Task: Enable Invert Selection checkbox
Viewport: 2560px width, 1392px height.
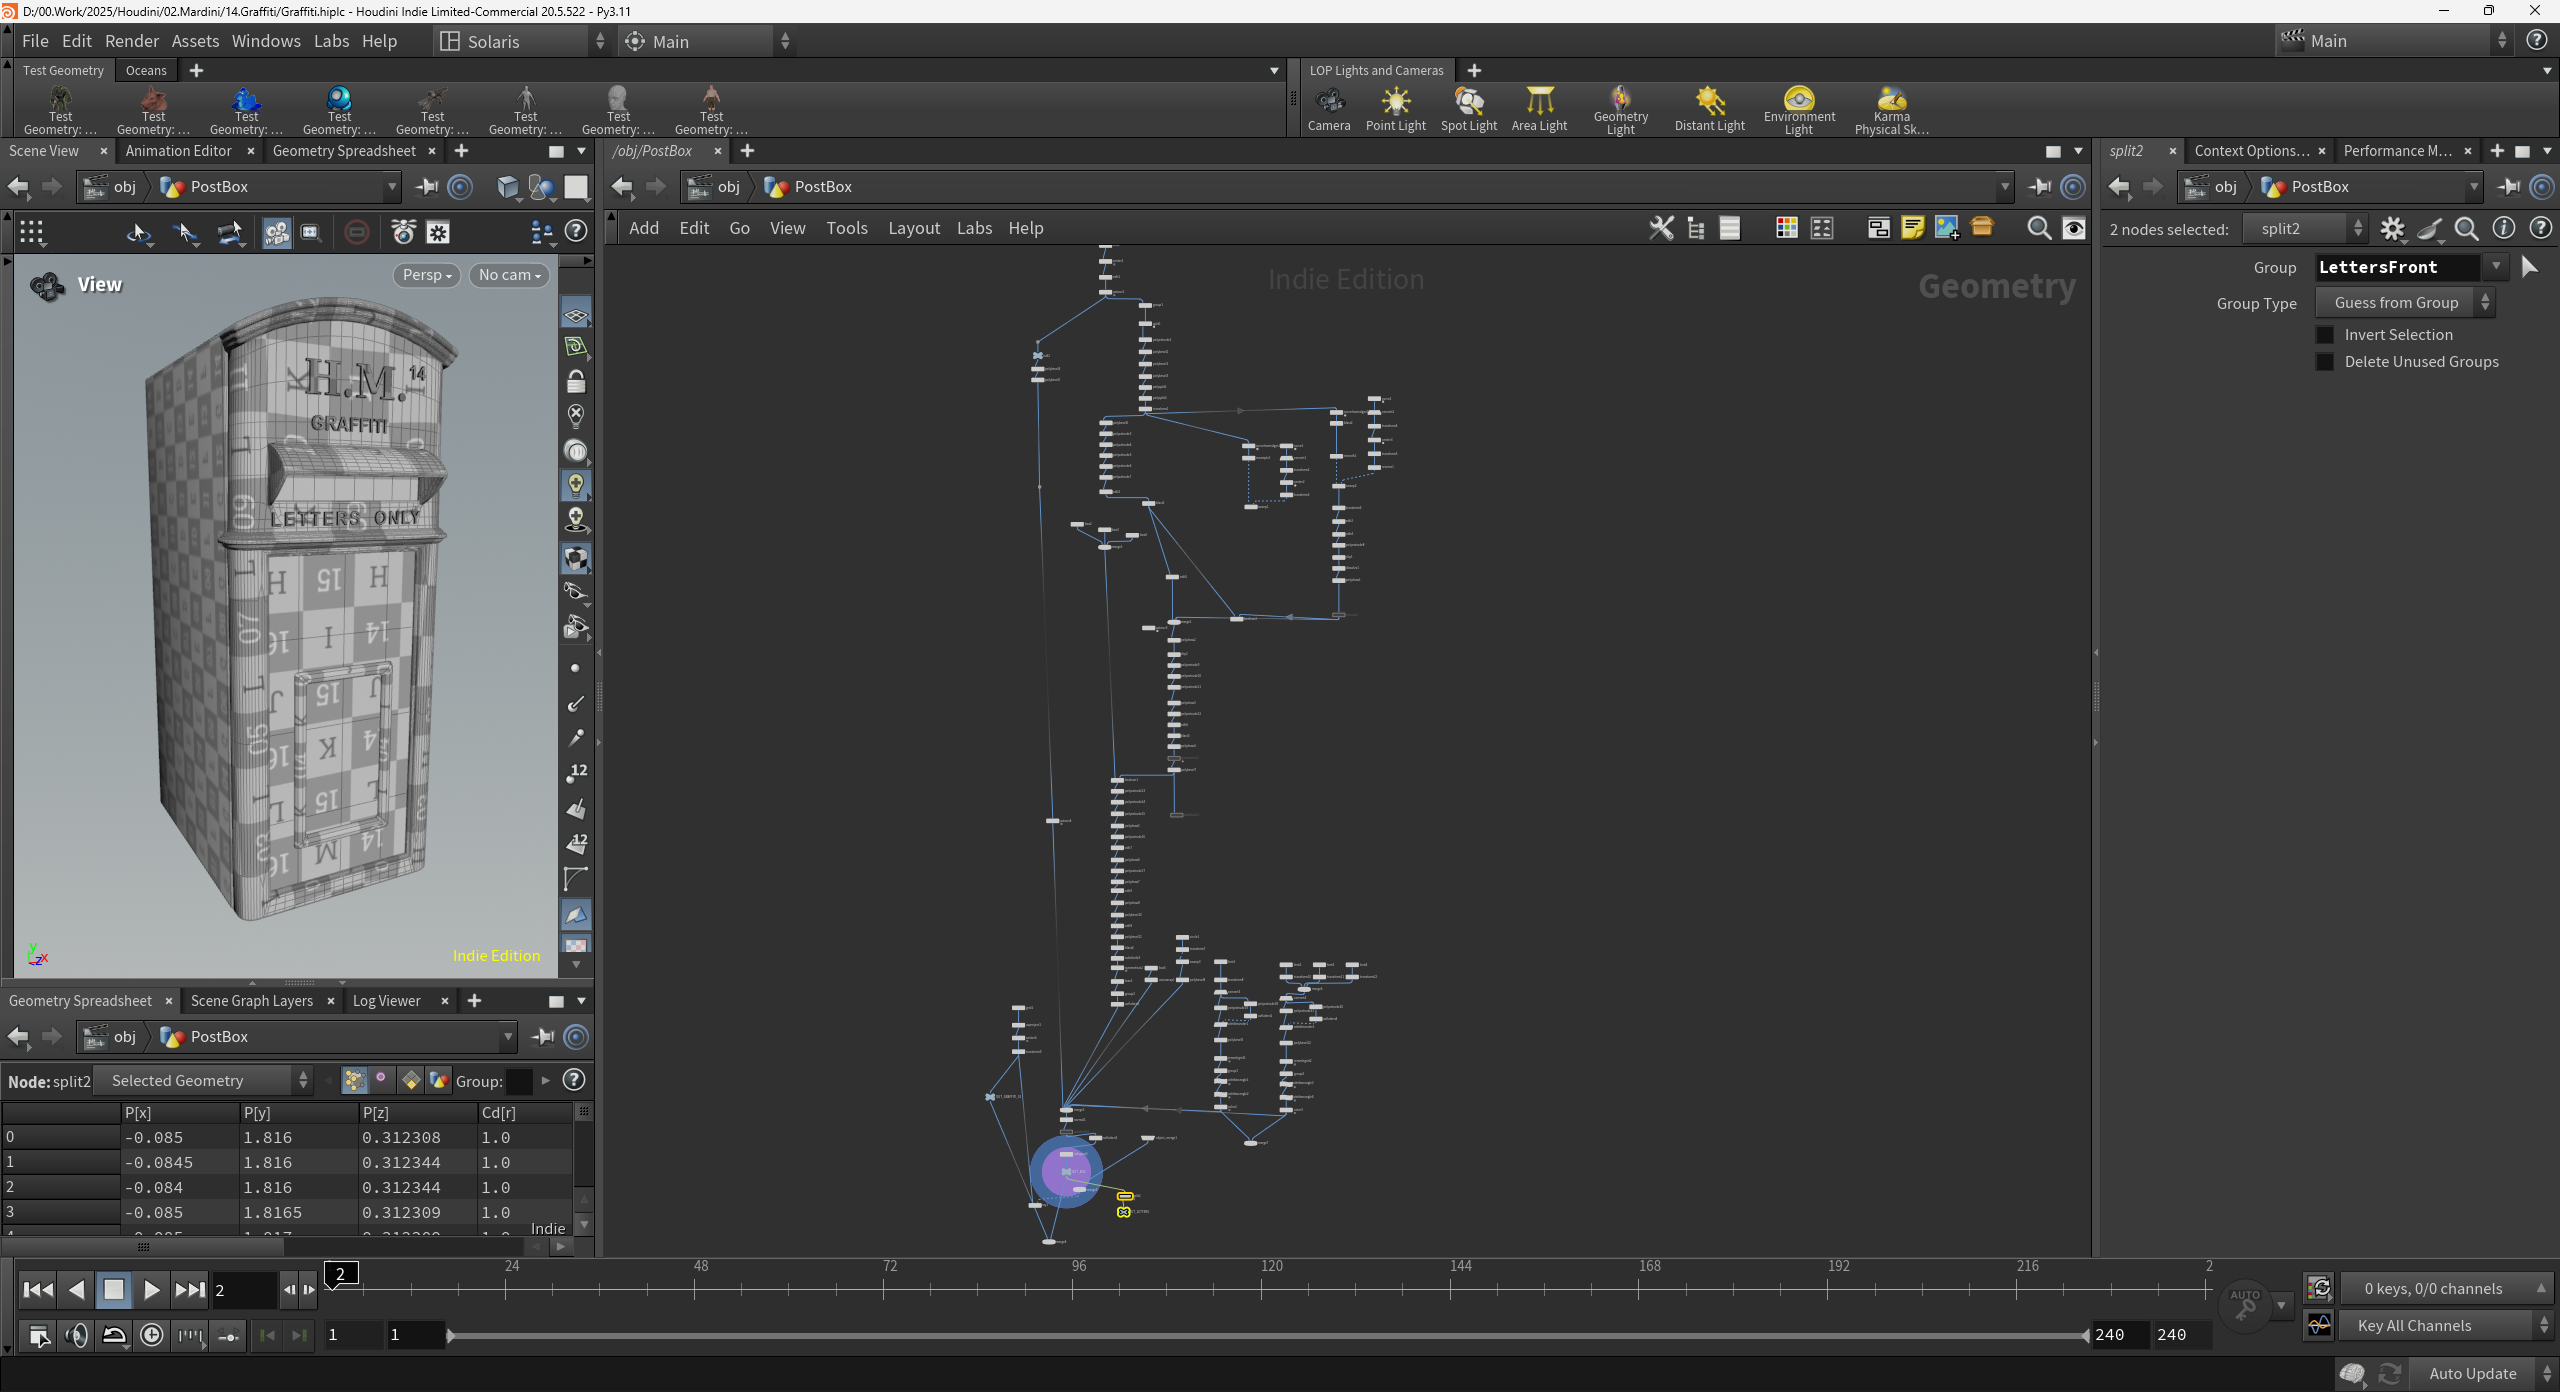Action: (x=2325, y=335)
